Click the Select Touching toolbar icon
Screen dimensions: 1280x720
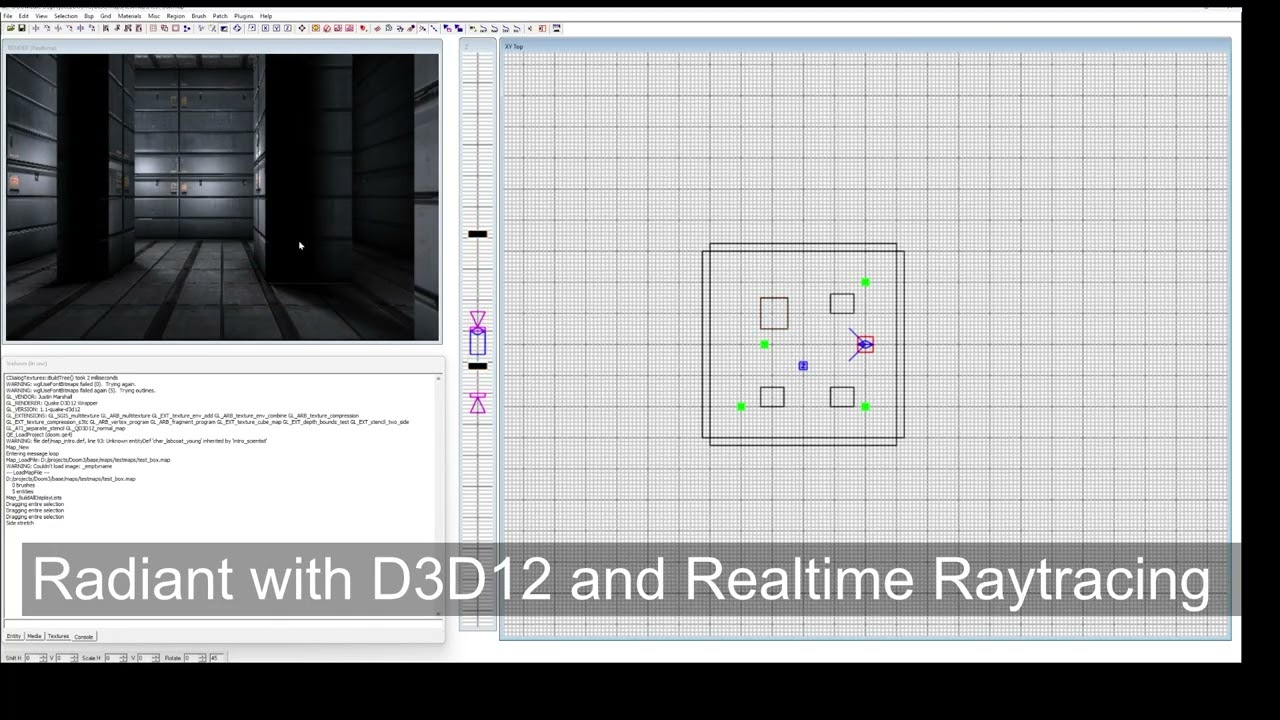pyautogui.click(x=117, y=28)
